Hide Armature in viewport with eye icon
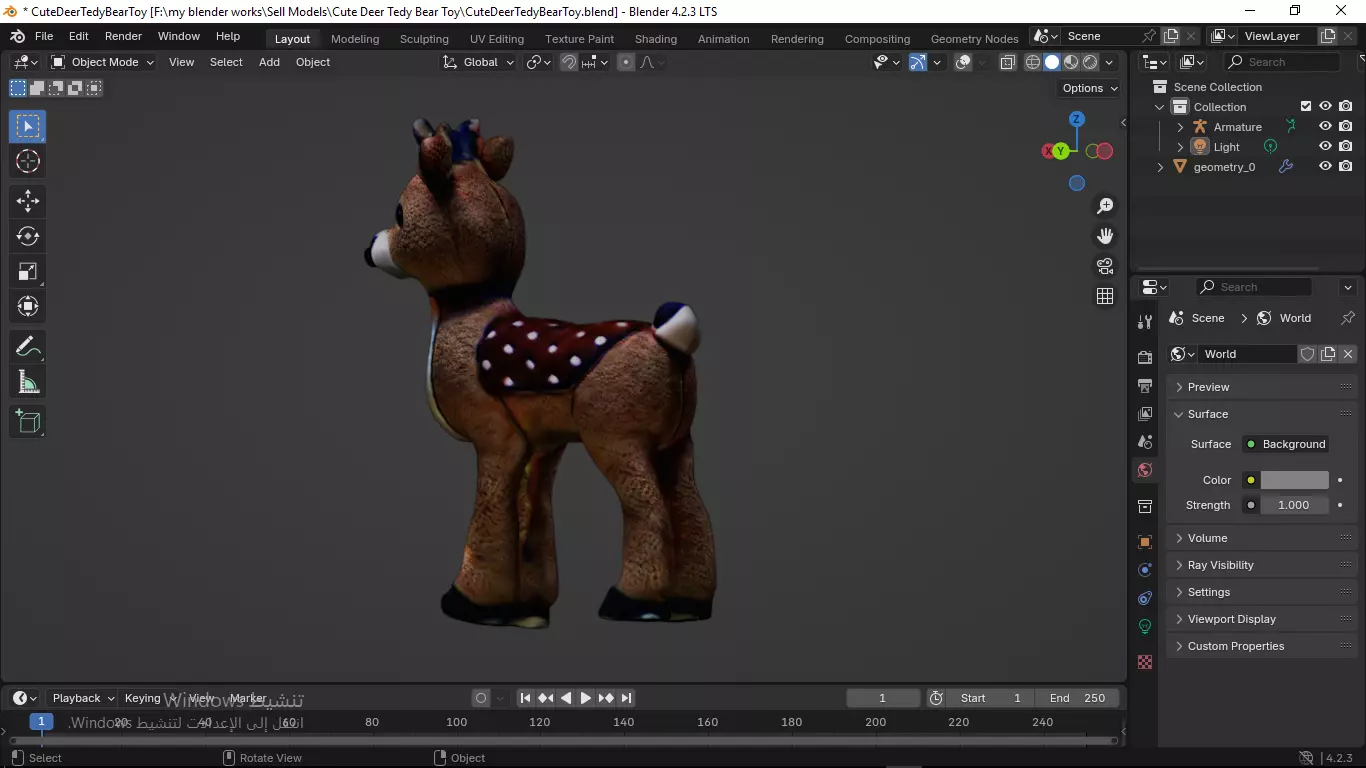Image resolution: width=1366 pixels, height=768 pixels. [1325, 126]
